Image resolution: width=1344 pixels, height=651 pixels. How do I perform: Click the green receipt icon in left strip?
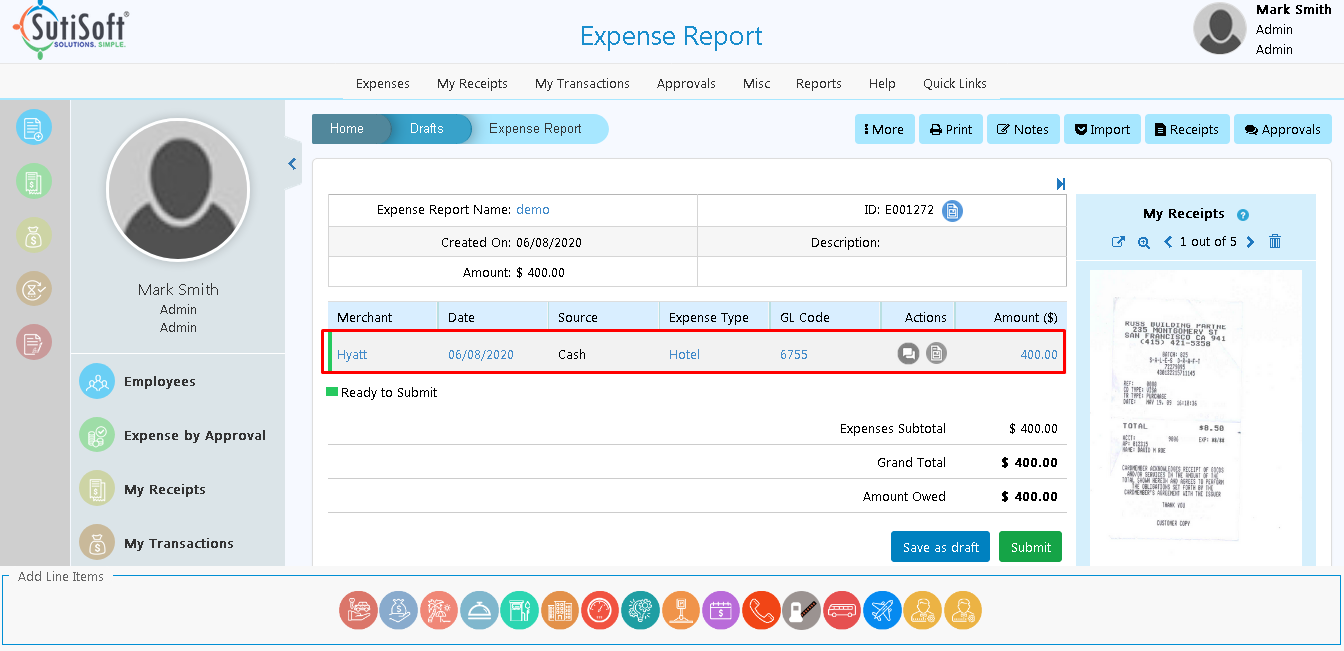[34, 181]
